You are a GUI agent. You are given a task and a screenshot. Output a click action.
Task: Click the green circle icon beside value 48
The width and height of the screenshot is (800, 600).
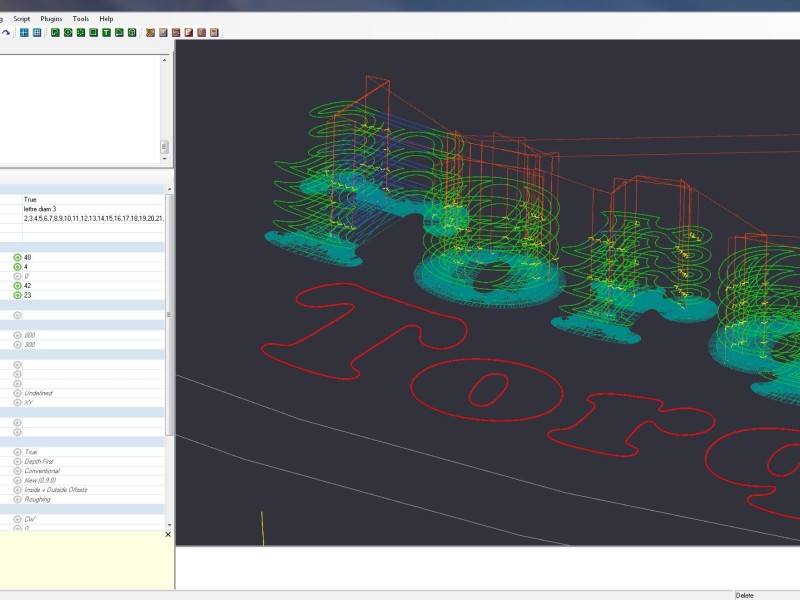[17, 258]
